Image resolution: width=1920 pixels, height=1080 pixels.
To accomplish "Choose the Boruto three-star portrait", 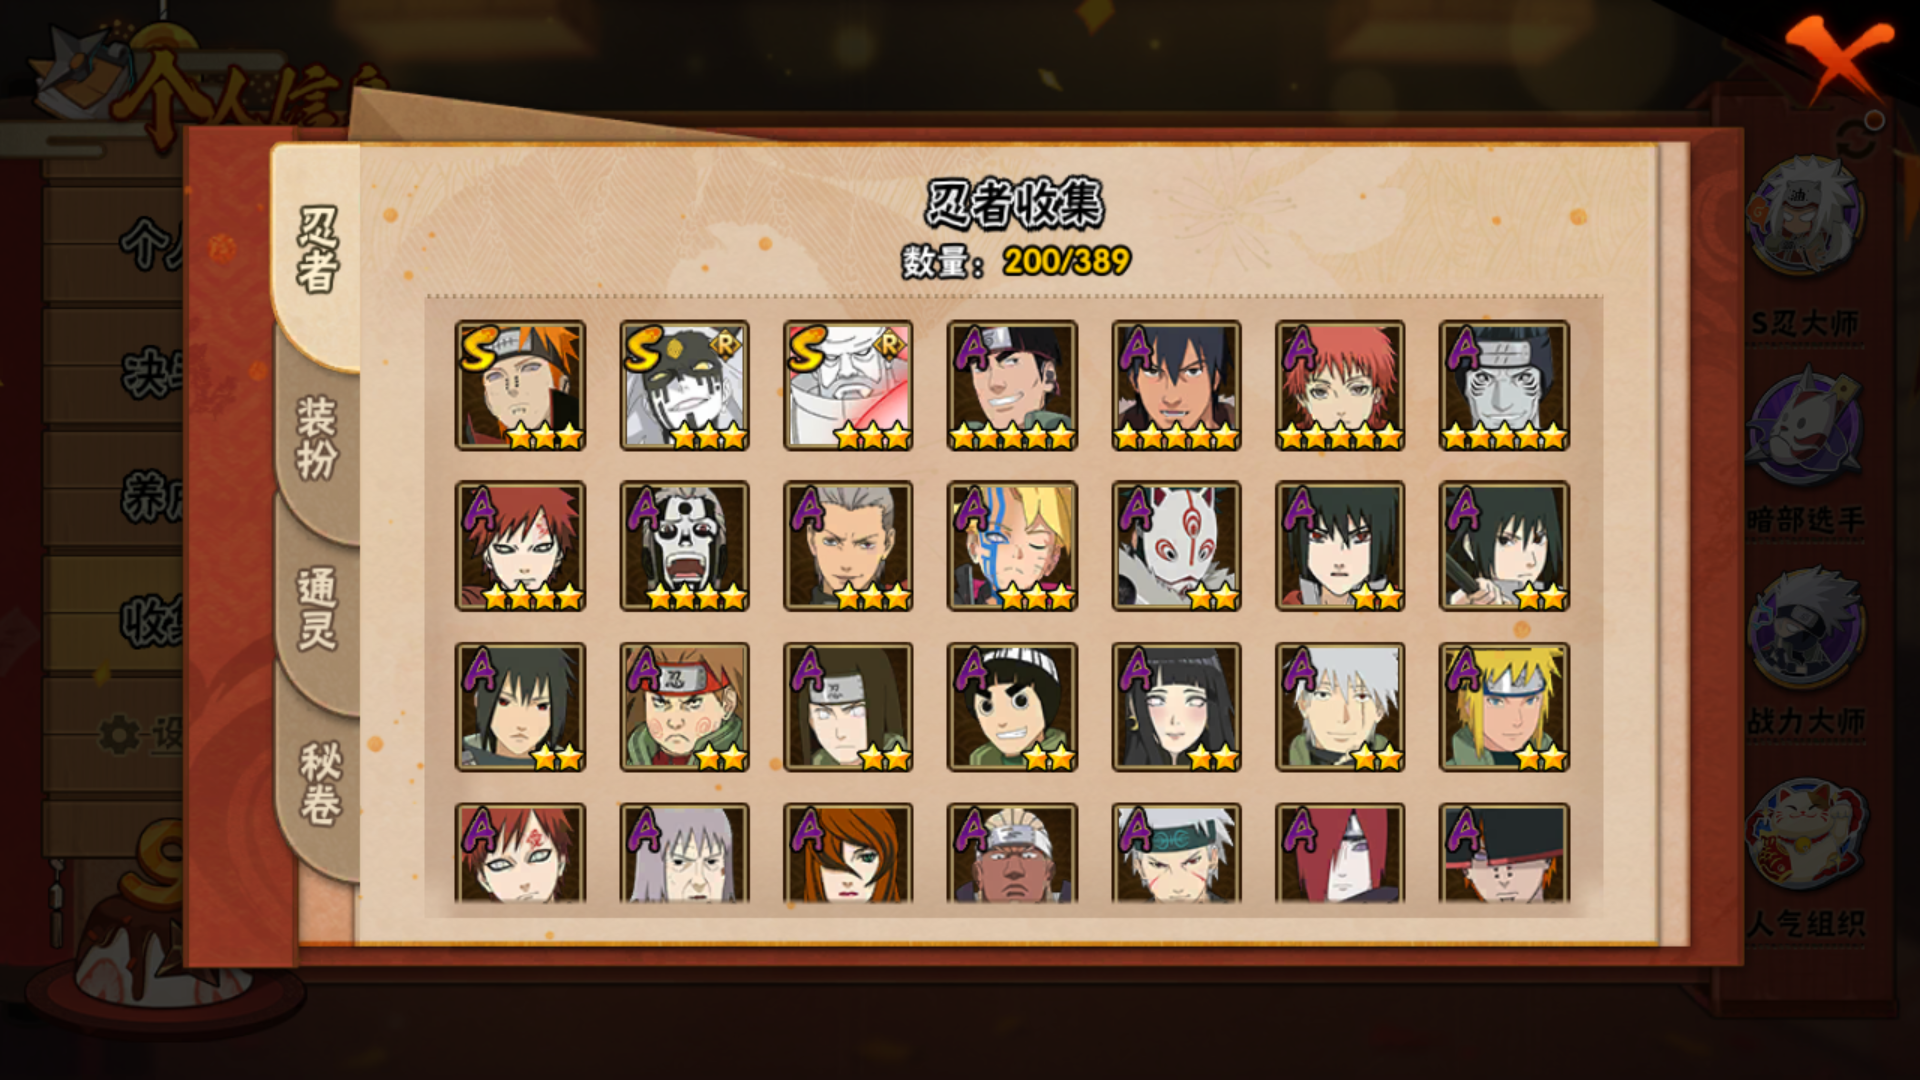I will tap(1012, 546).
